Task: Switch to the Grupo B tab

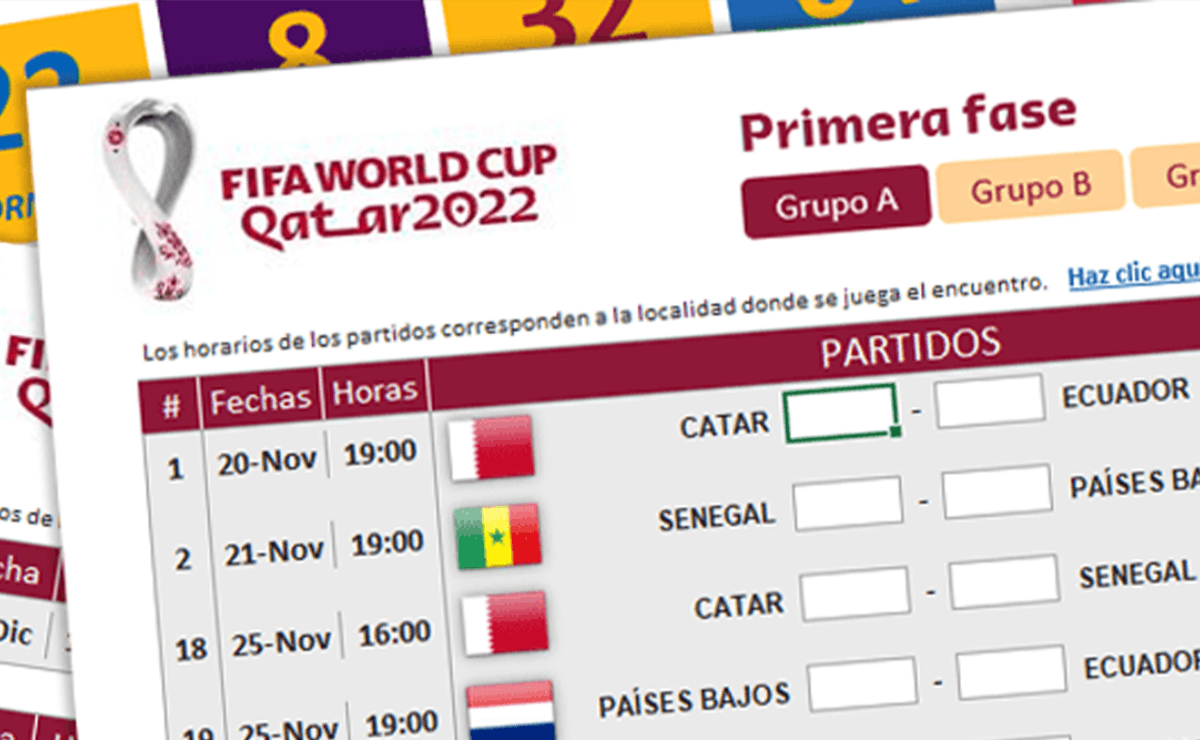Action: pyautogui.click(x=1030, y=186)
